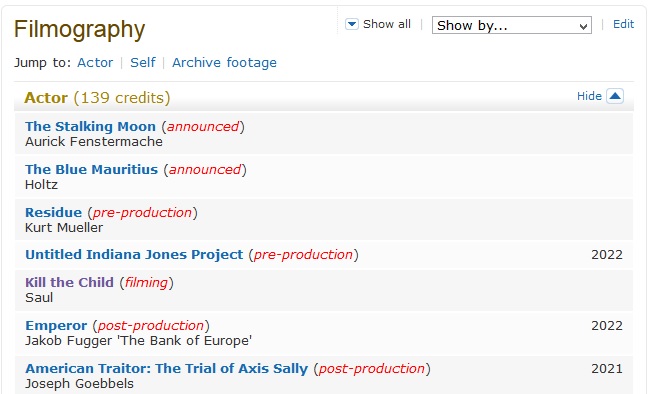Open the Emperor title link
Screen dimensions: 651x394
[x=56, y=325]
